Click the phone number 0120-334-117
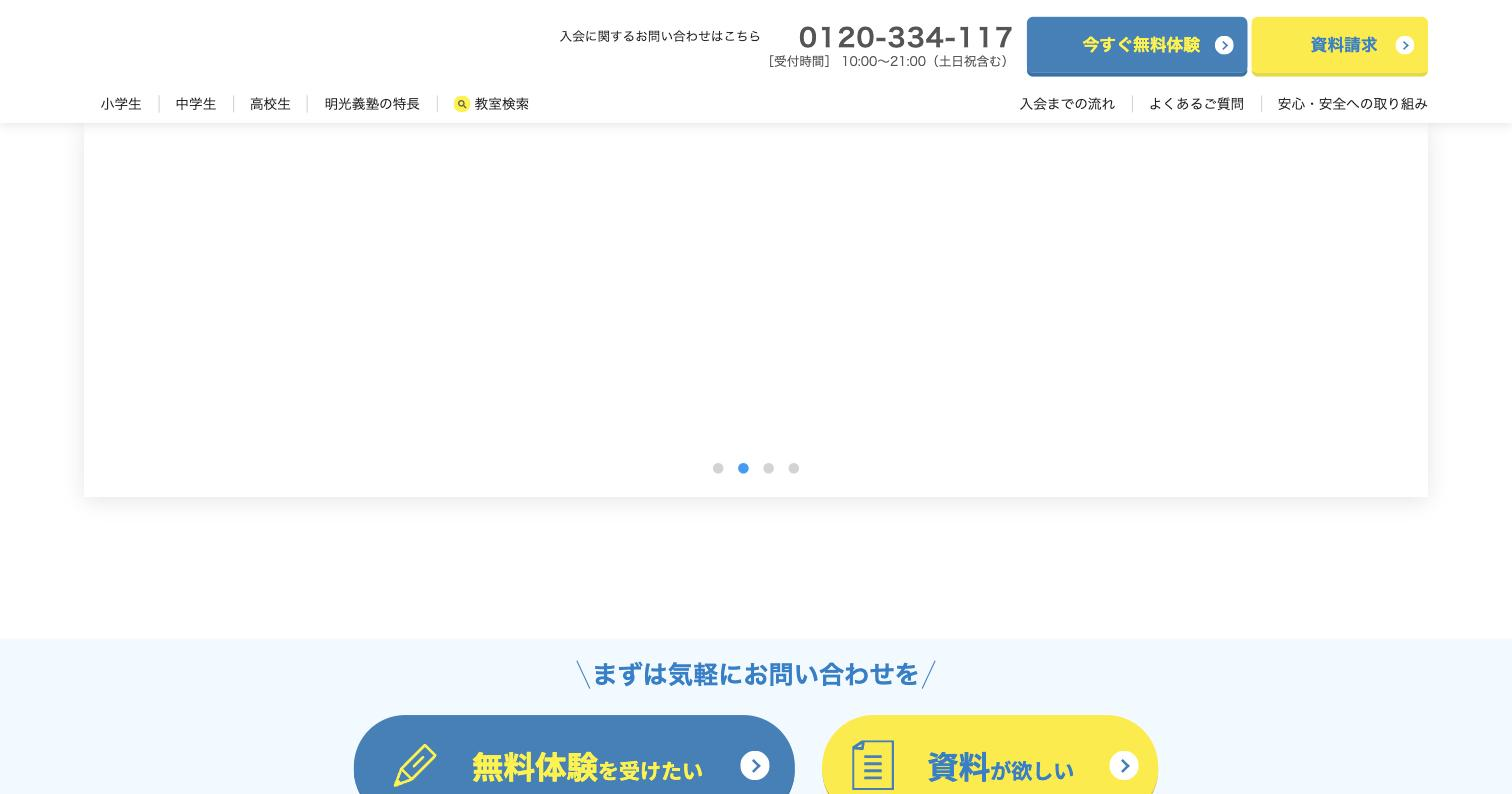1512x794 pixels. point(906,37)
